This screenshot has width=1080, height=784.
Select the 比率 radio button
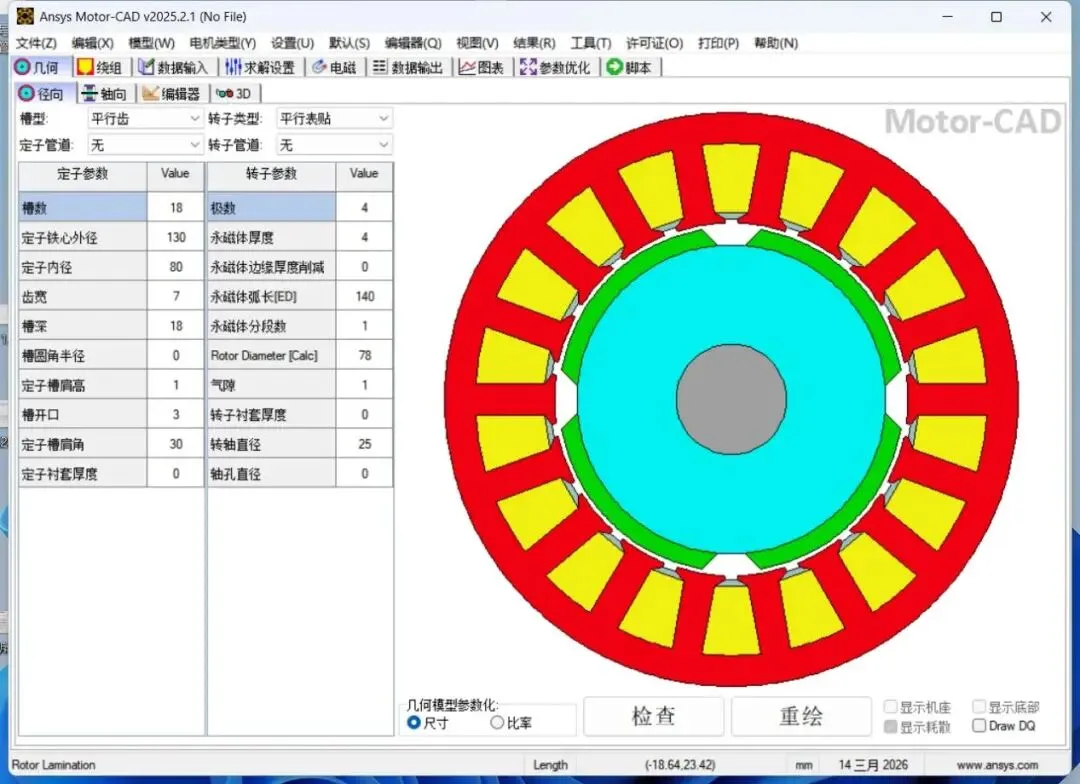point(497,723)
